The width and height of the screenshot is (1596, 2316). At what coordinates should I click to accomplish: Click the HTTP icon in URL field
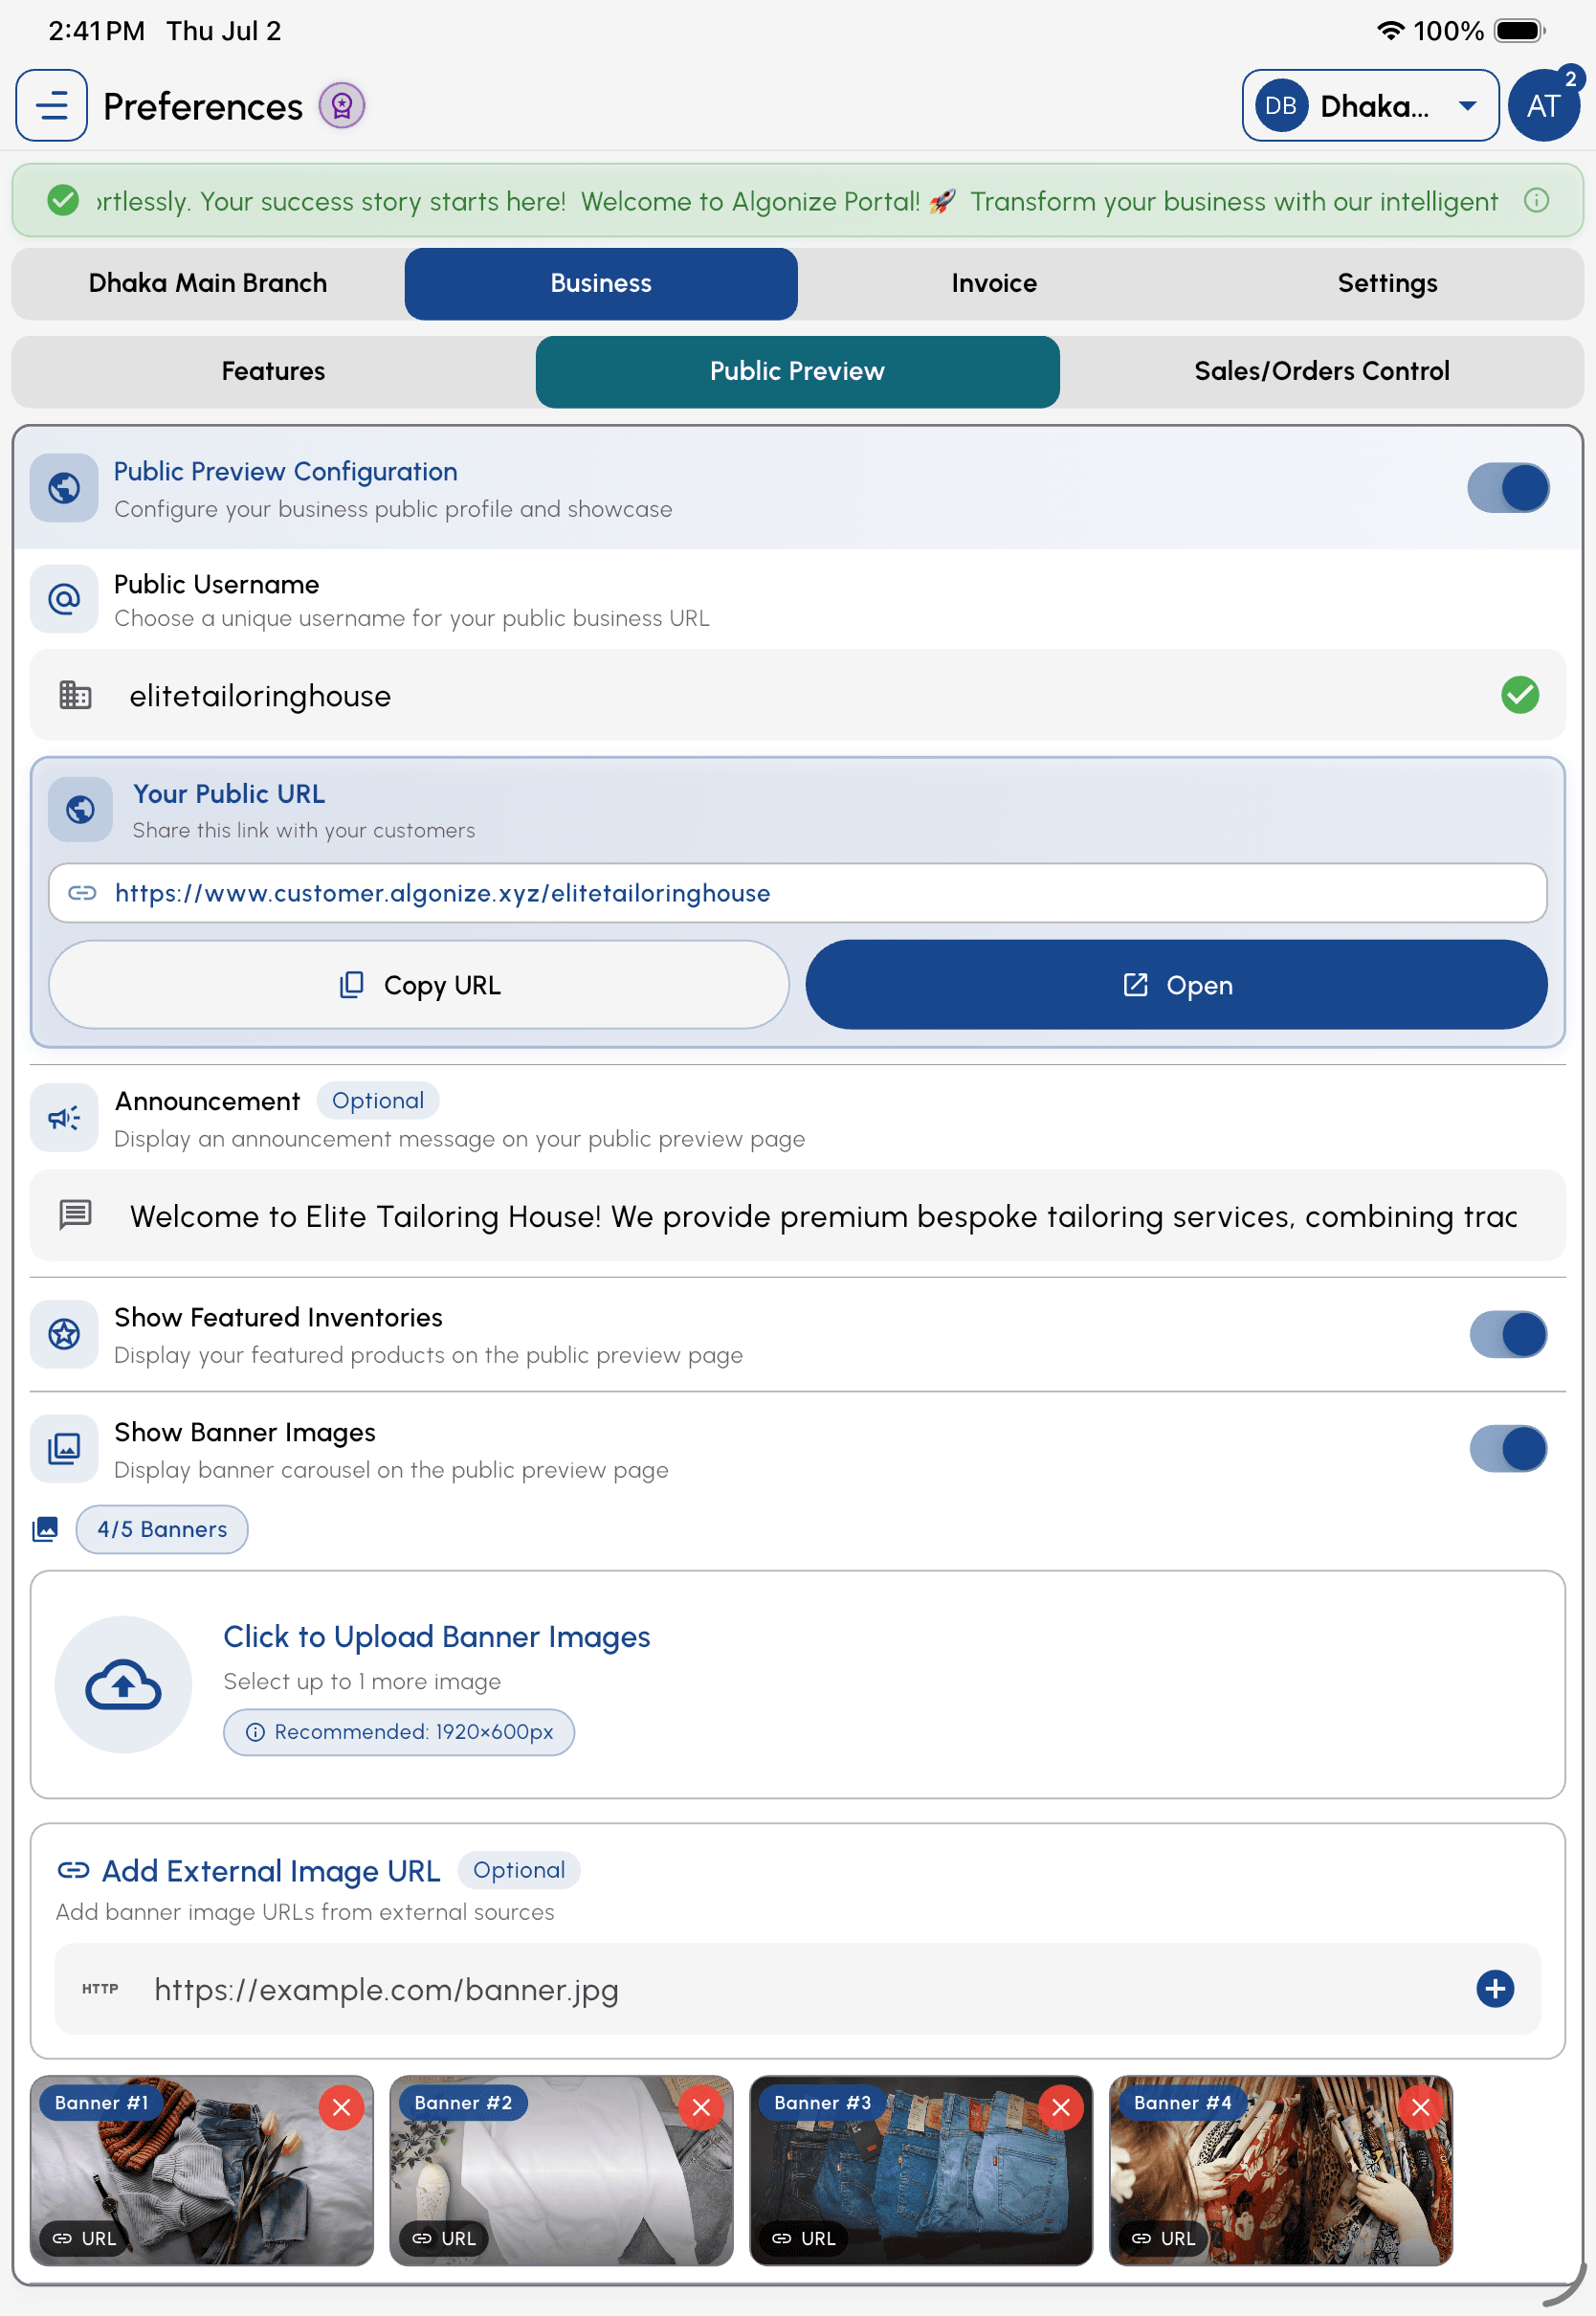coord(100,1988)
